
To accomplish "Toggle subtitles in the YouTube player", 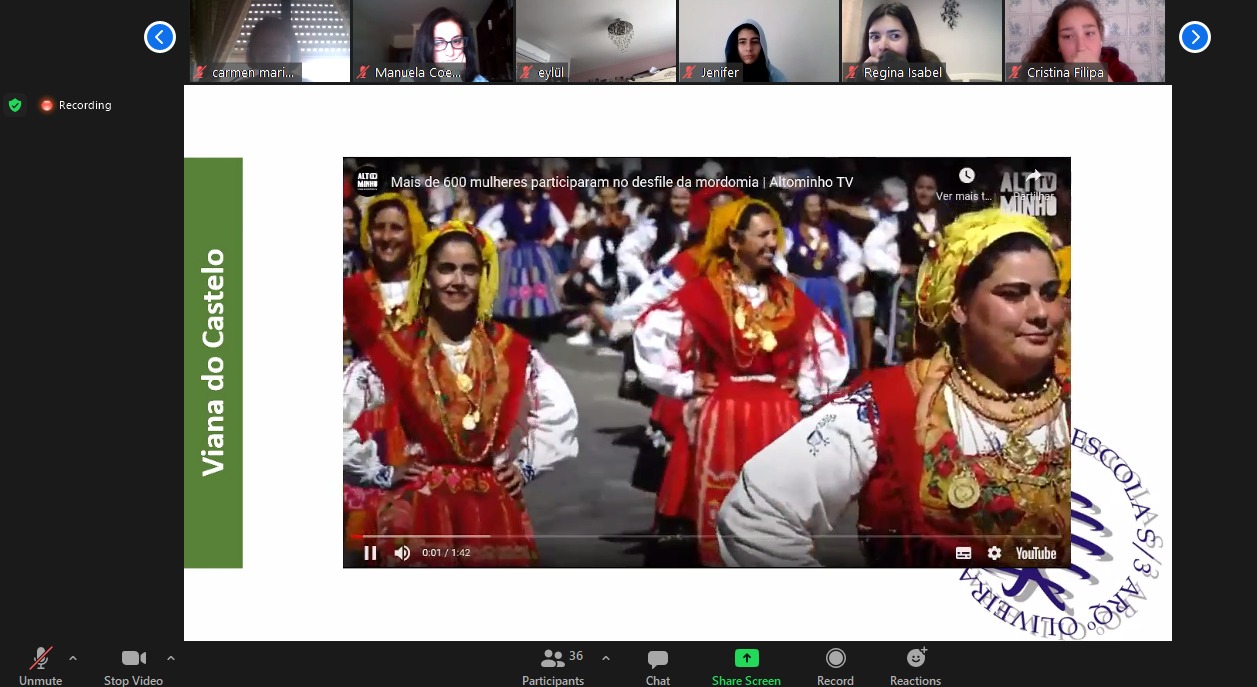I will click(963, 553).
